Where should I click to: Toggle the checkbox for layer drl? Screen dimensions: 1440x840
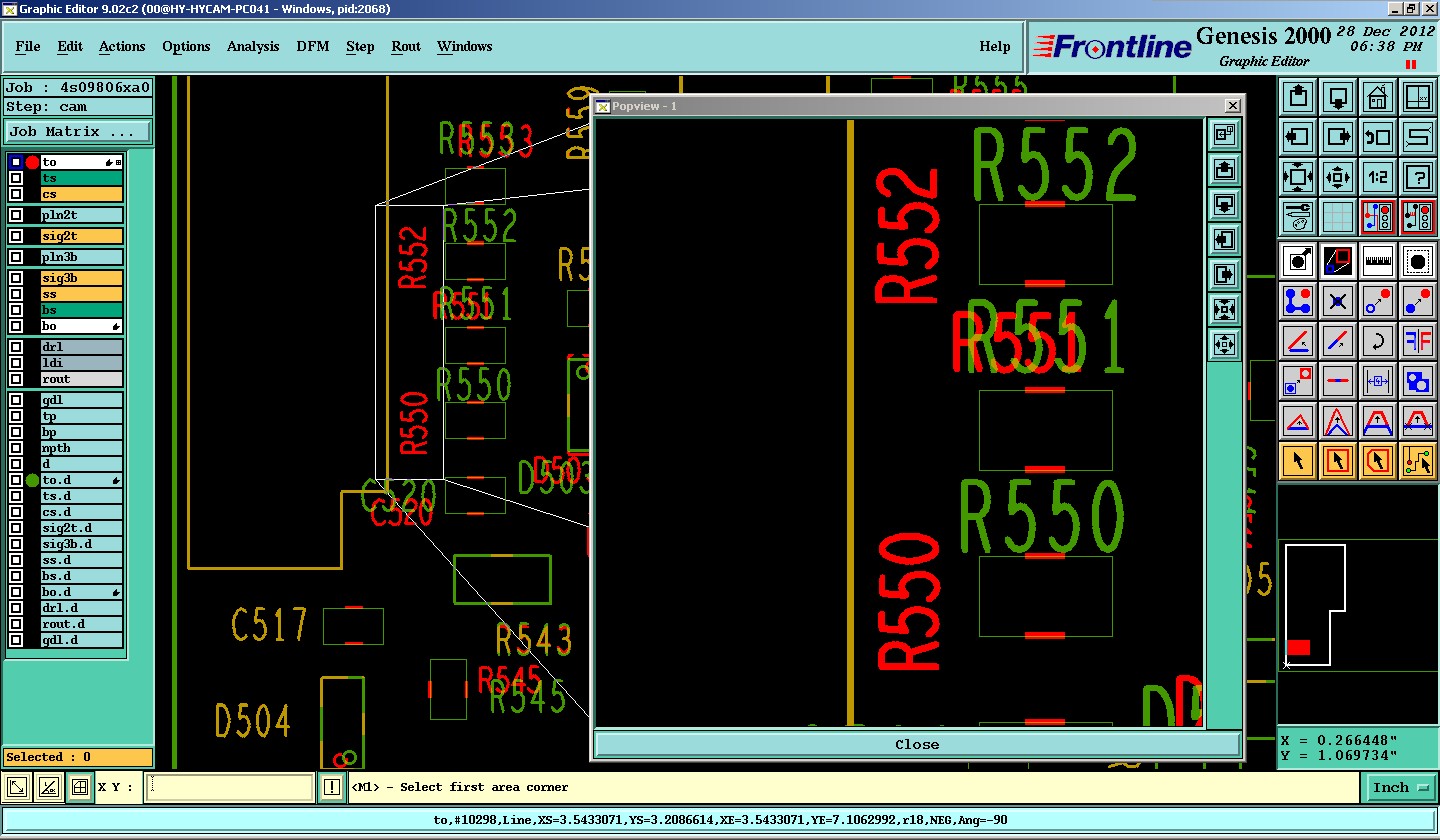click(x=16, y=347)
